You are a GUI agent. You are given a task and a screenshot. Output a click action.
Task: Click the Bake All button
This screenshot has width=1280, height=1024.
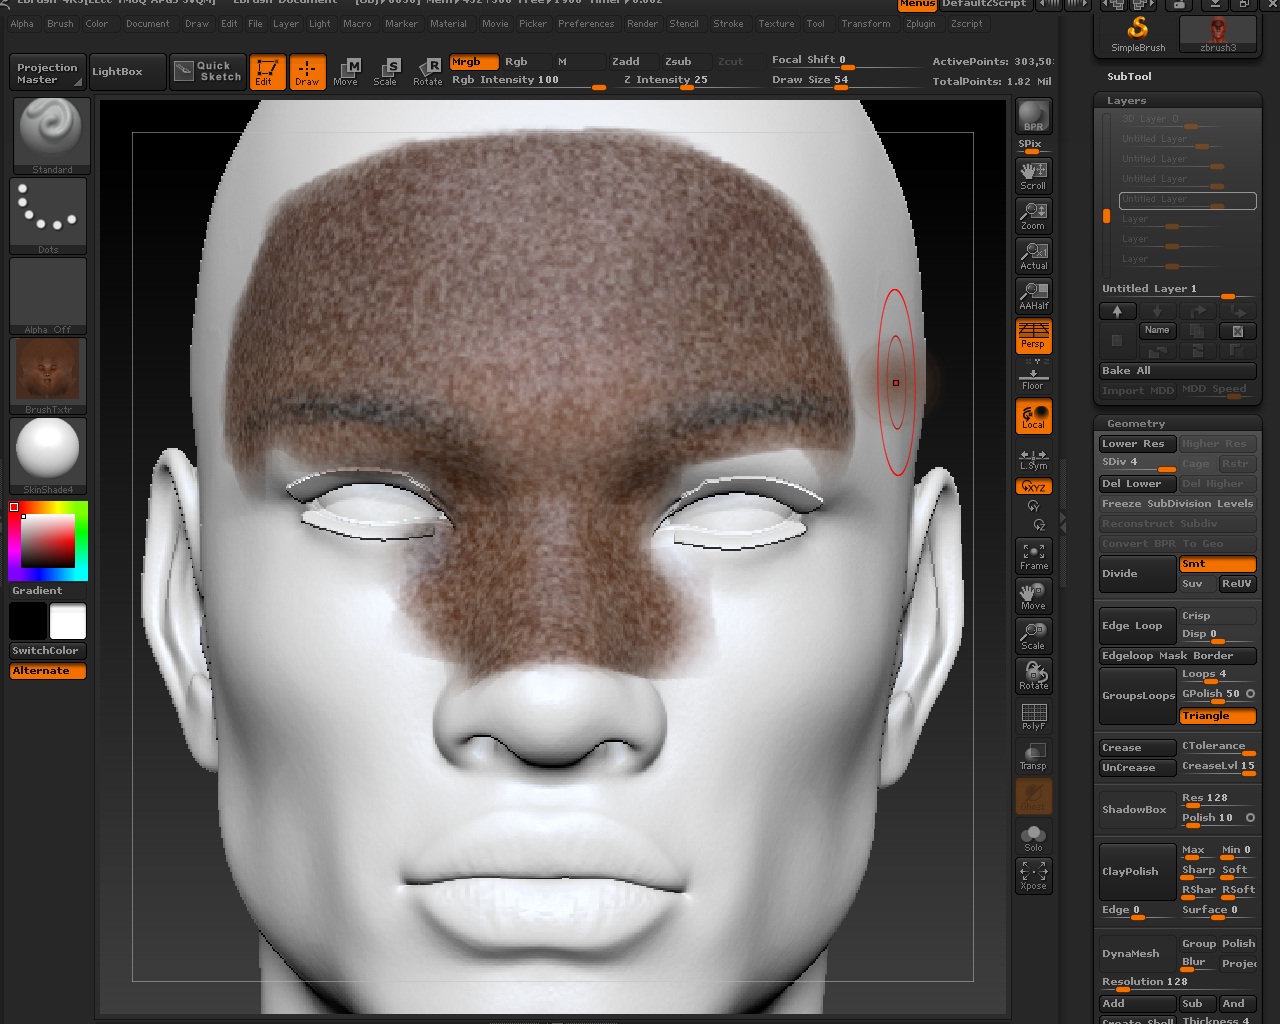point(1176,371)
